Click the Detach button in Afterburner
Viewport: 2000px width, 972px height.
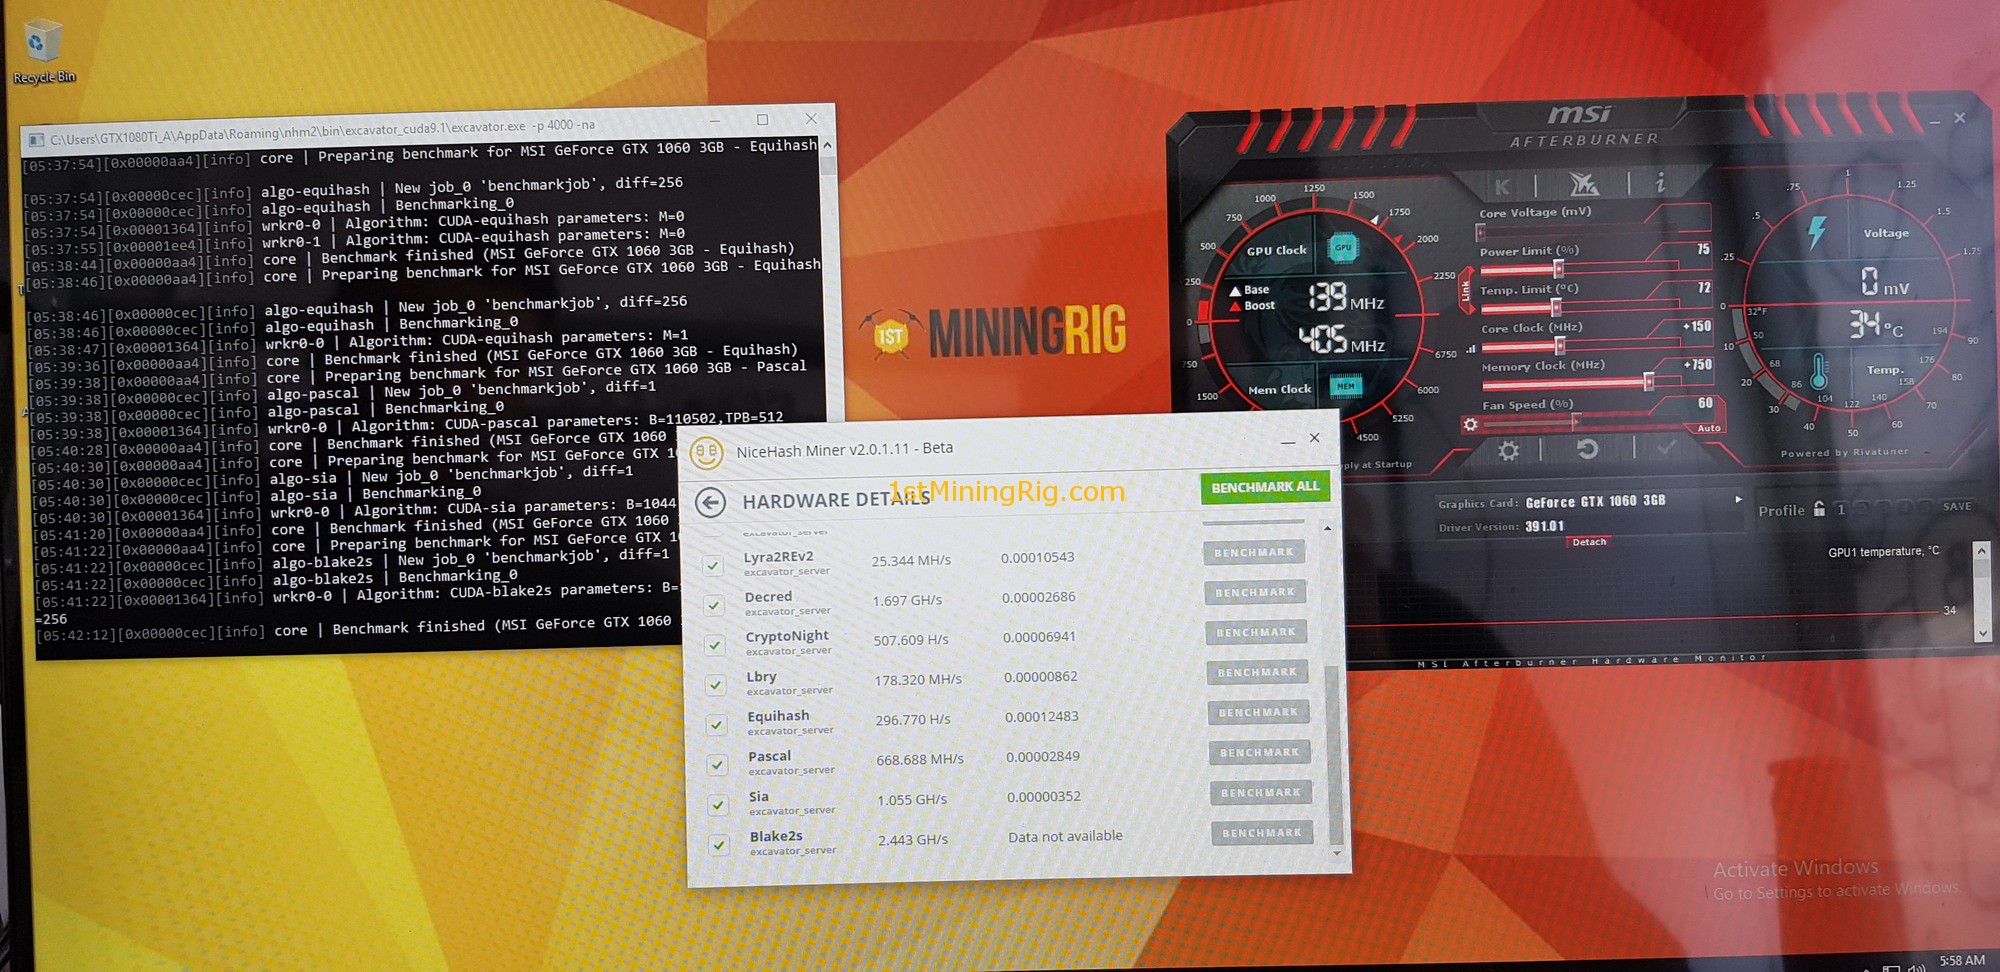click(x=1589, y=542)
